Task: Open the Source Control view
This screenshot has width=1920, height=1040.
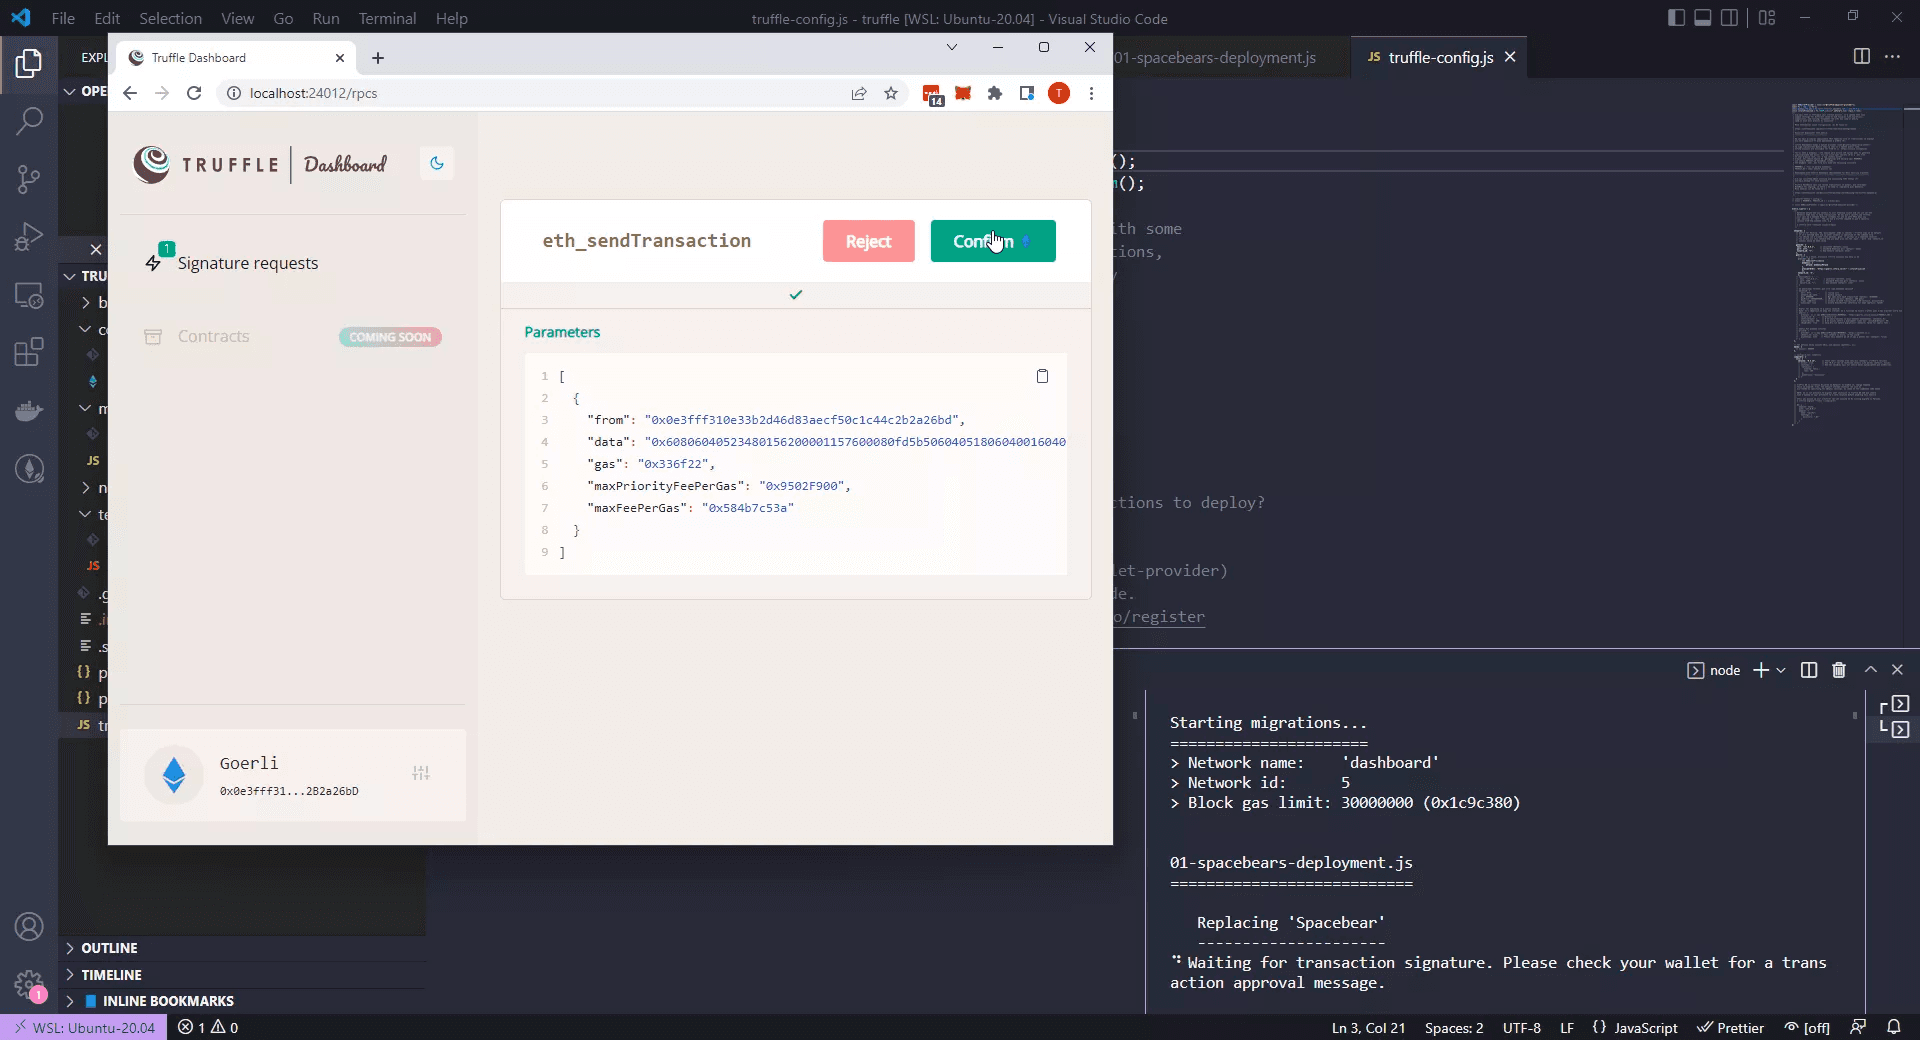Action: point(29,179)
